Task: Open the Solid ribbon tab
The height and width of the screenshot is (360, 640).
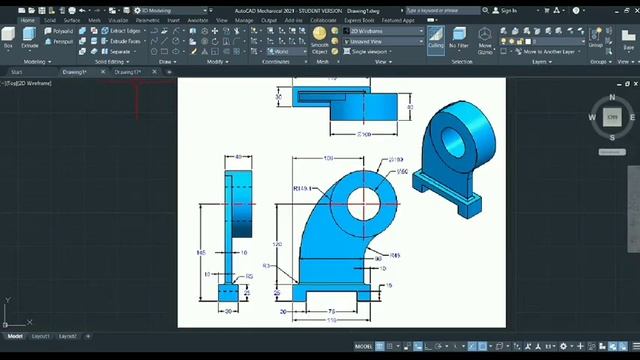Action: click(49, 20)
